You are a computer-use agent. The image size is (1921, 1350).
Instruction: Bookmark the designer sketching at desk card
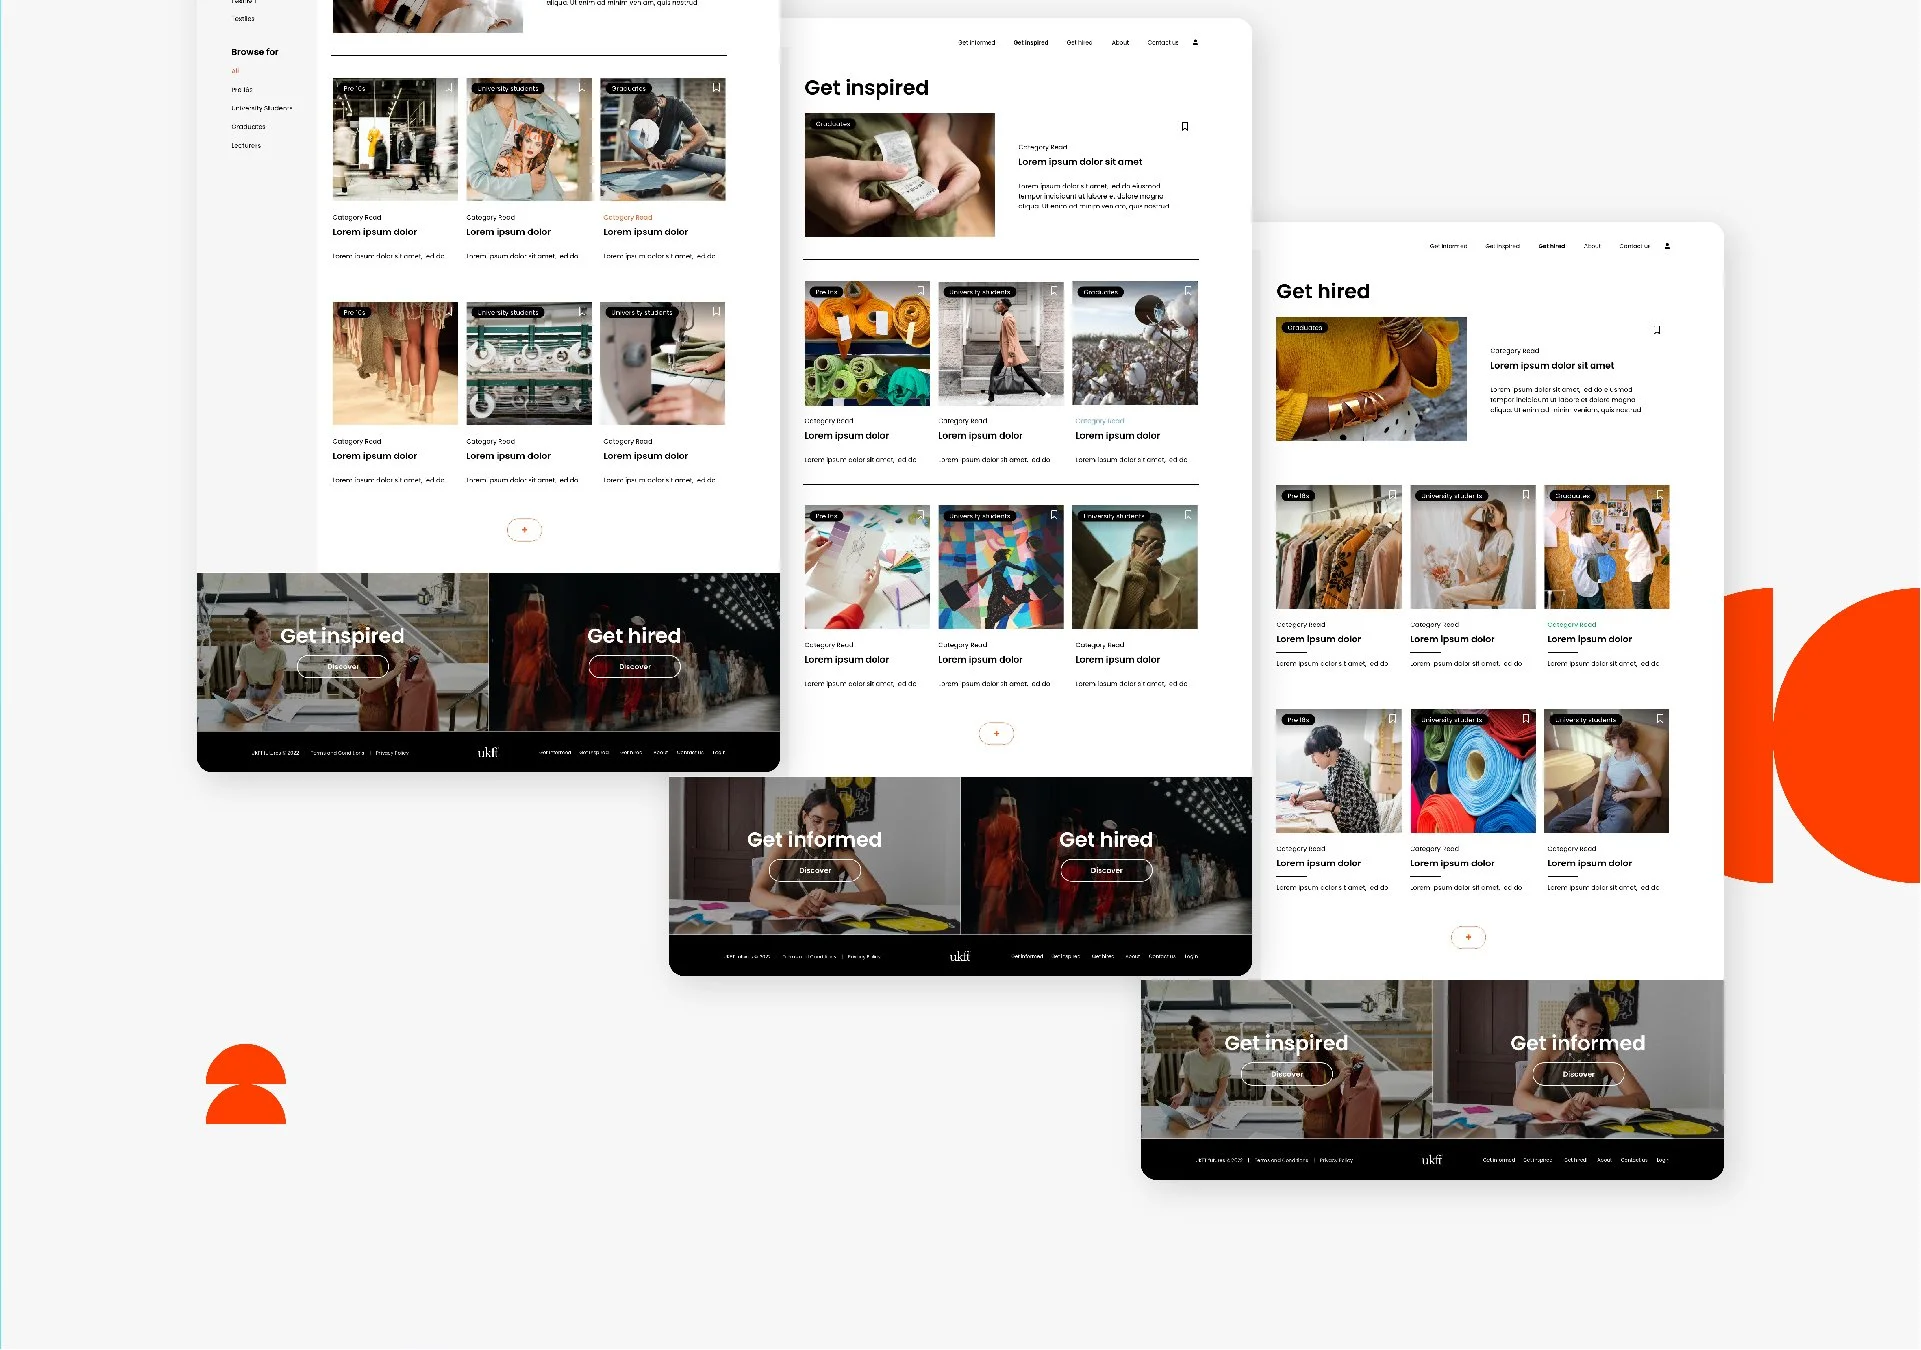(x=1392, y=719)
